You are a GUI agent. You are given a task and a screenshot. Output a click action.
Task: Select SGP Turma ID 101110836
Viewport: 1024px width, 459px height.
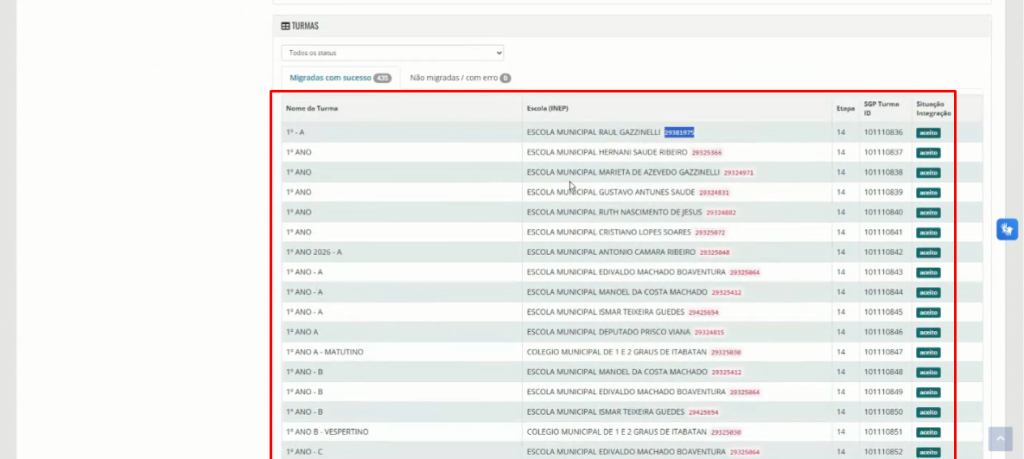click(883, 133)
